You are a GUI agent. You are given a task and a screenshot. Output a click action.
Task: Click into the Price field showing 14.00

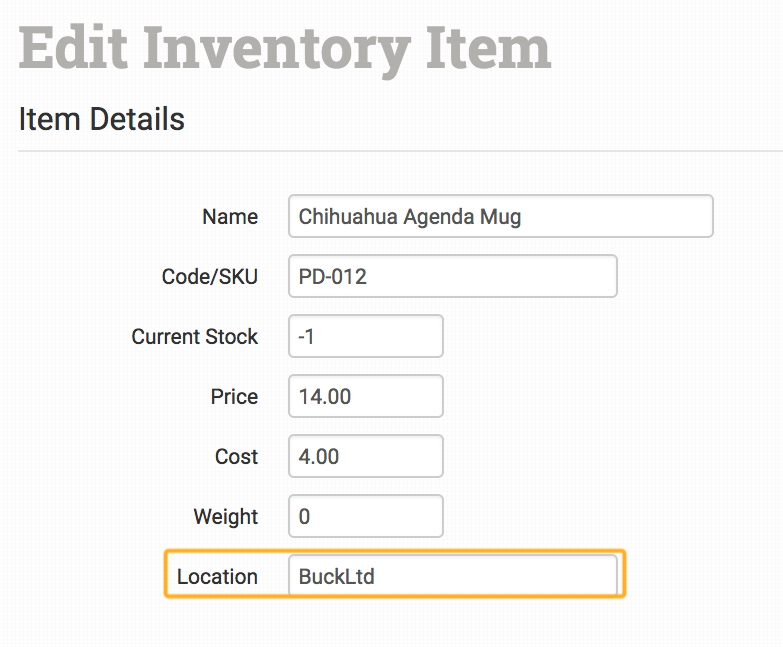[365, 396]
